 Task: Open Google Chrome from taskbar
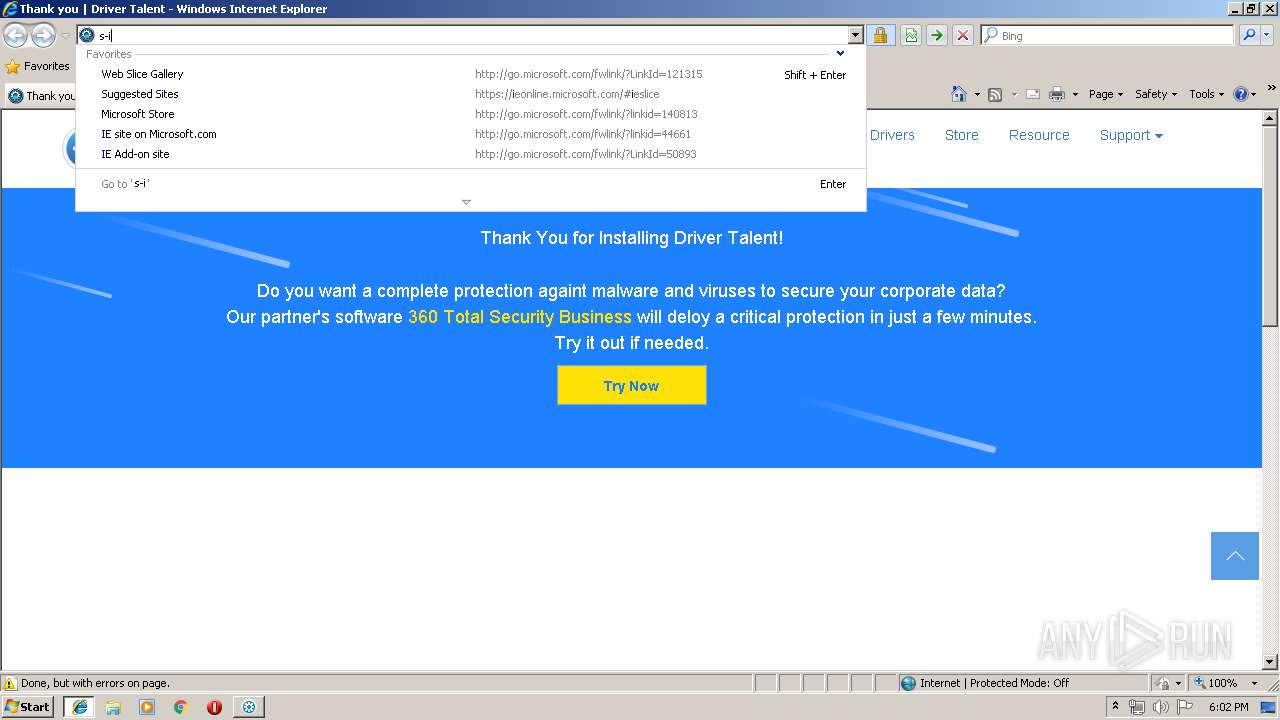[181, 707]
